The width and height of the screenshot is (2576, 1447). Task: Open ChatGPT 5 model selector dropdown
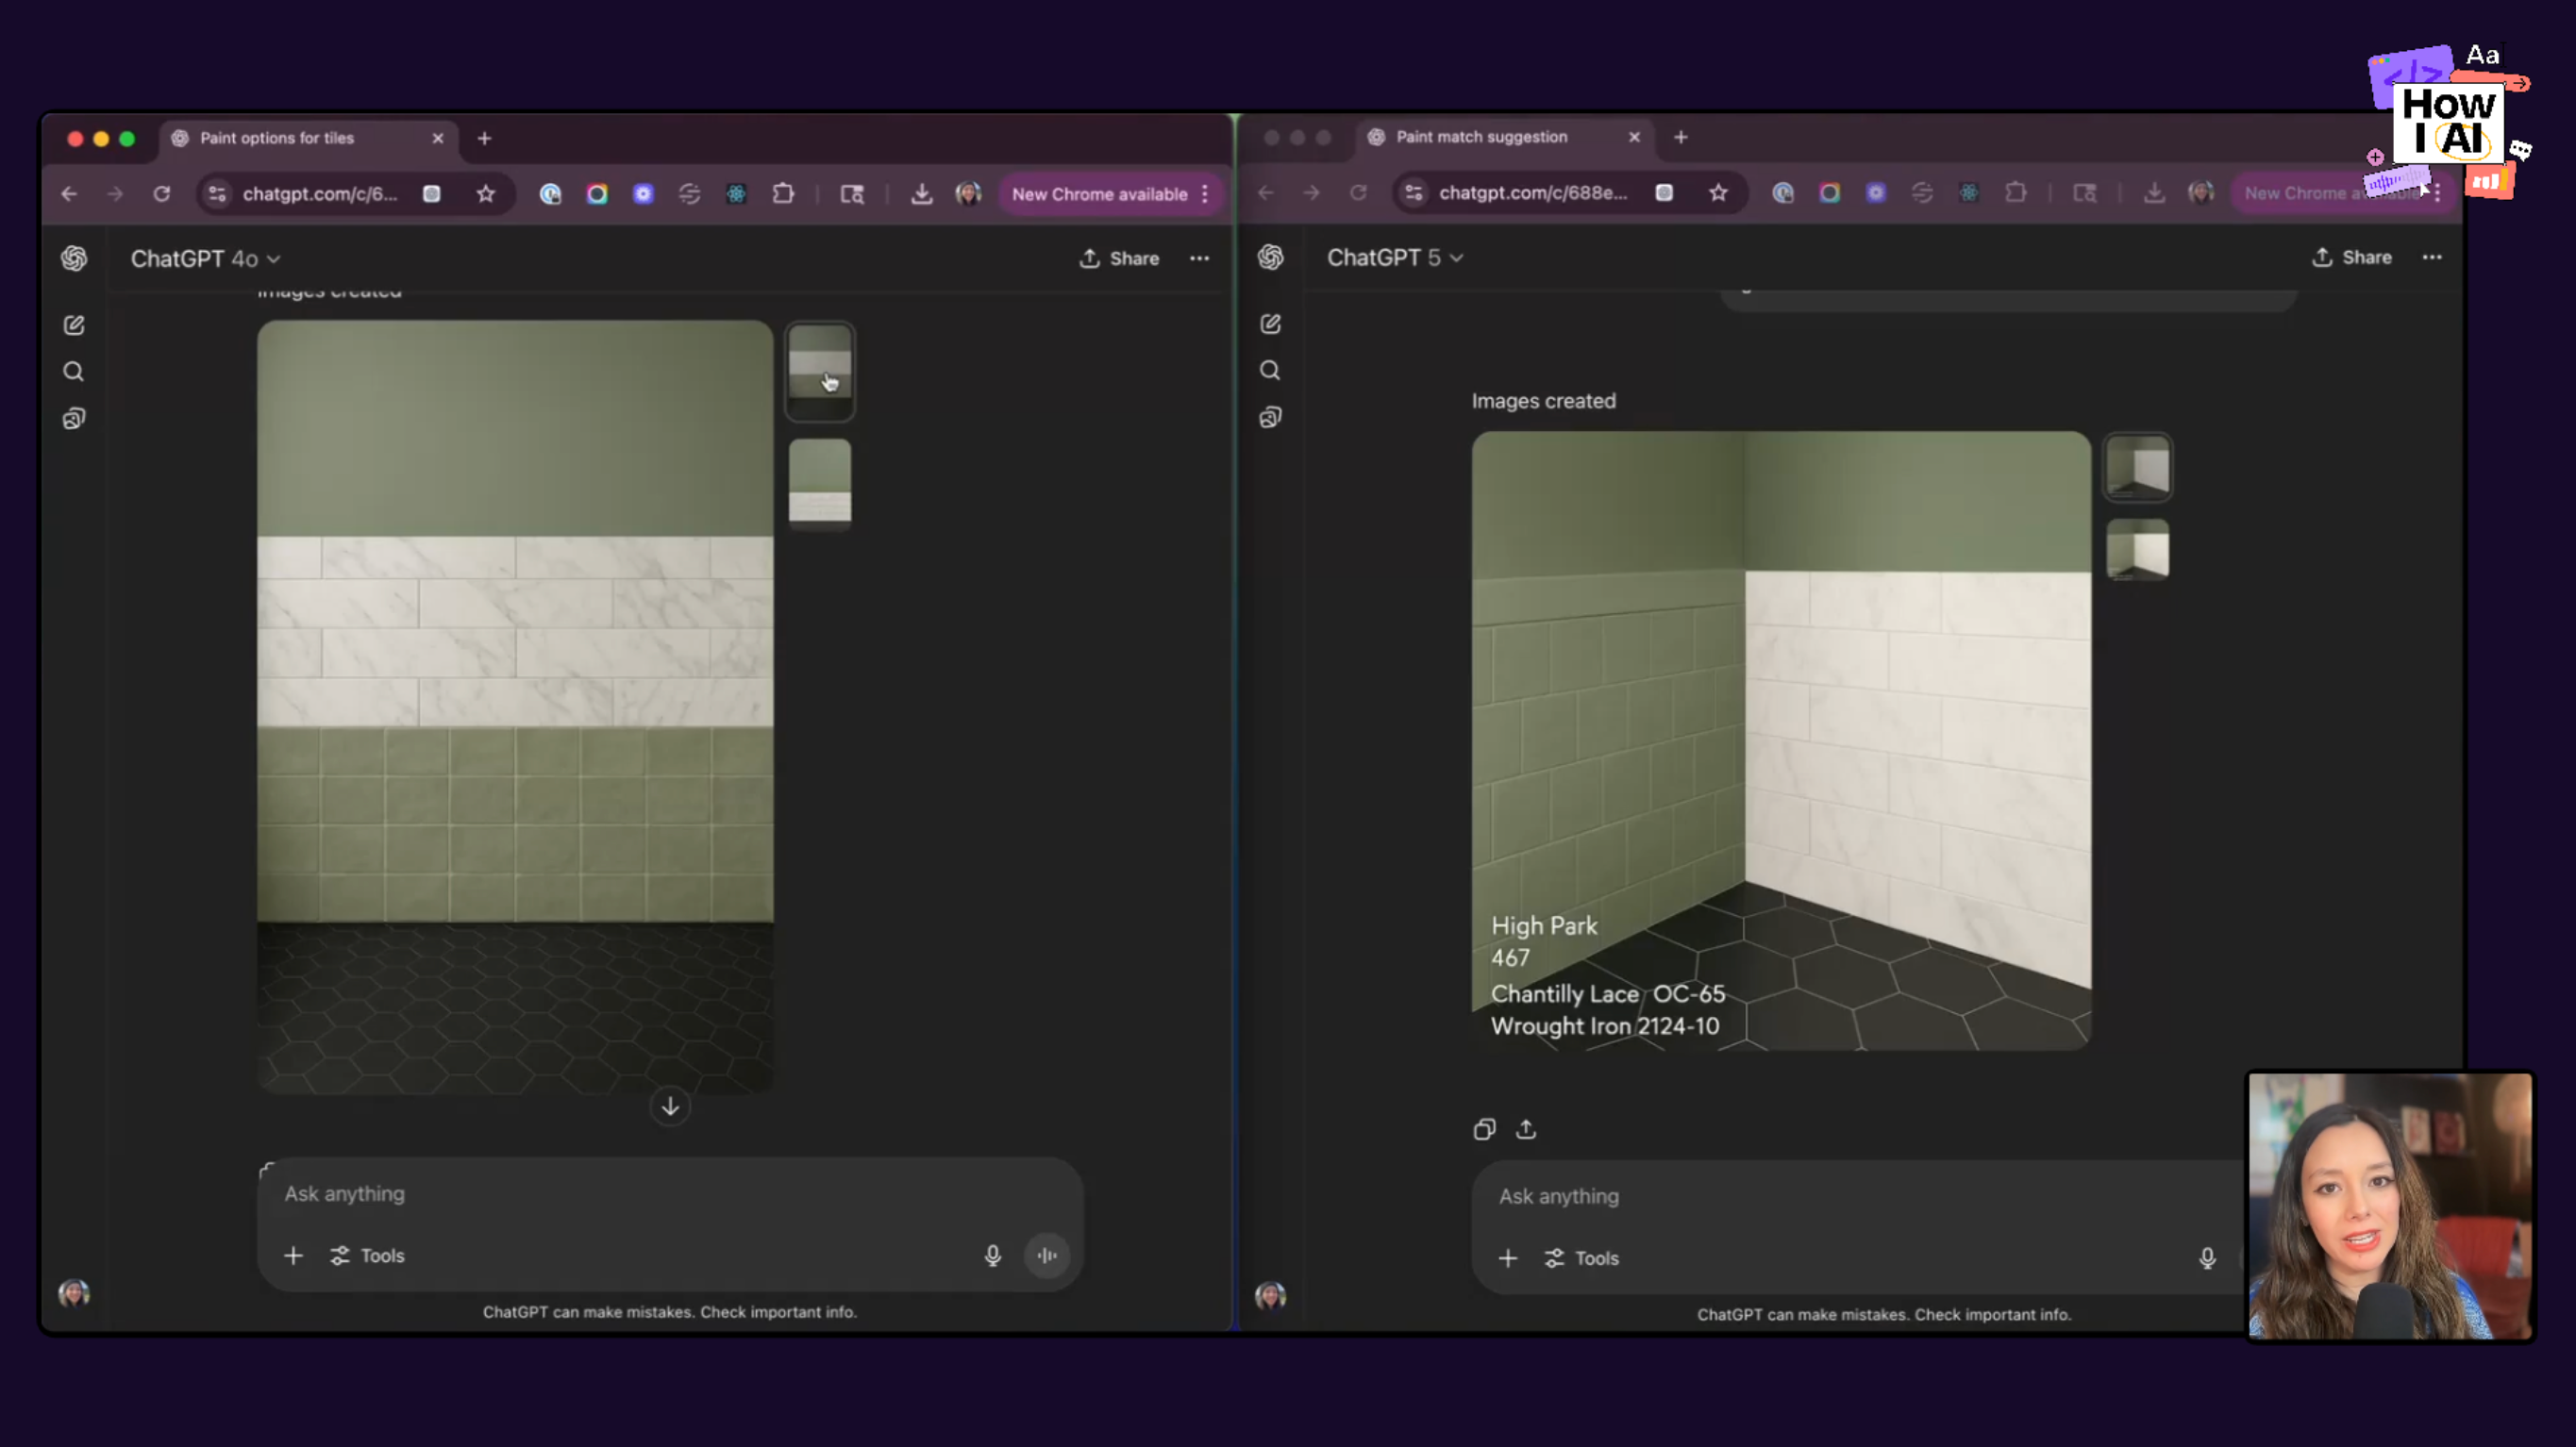click(1395, 258)
